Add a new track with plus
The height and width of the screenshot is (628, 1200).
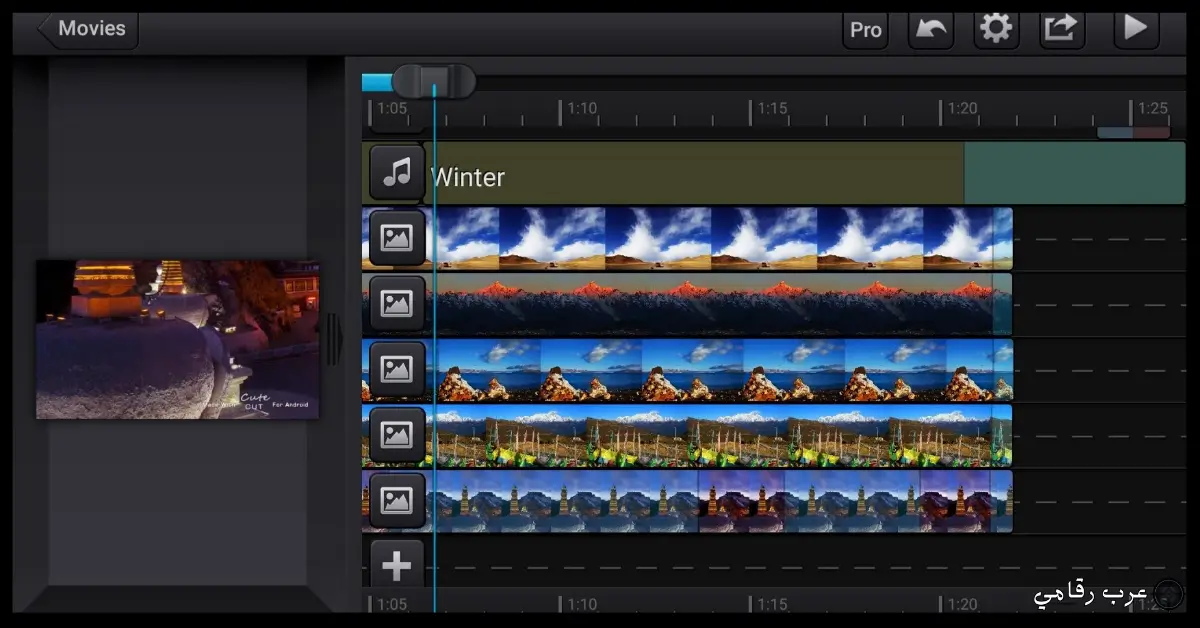[x=397, y=566]
